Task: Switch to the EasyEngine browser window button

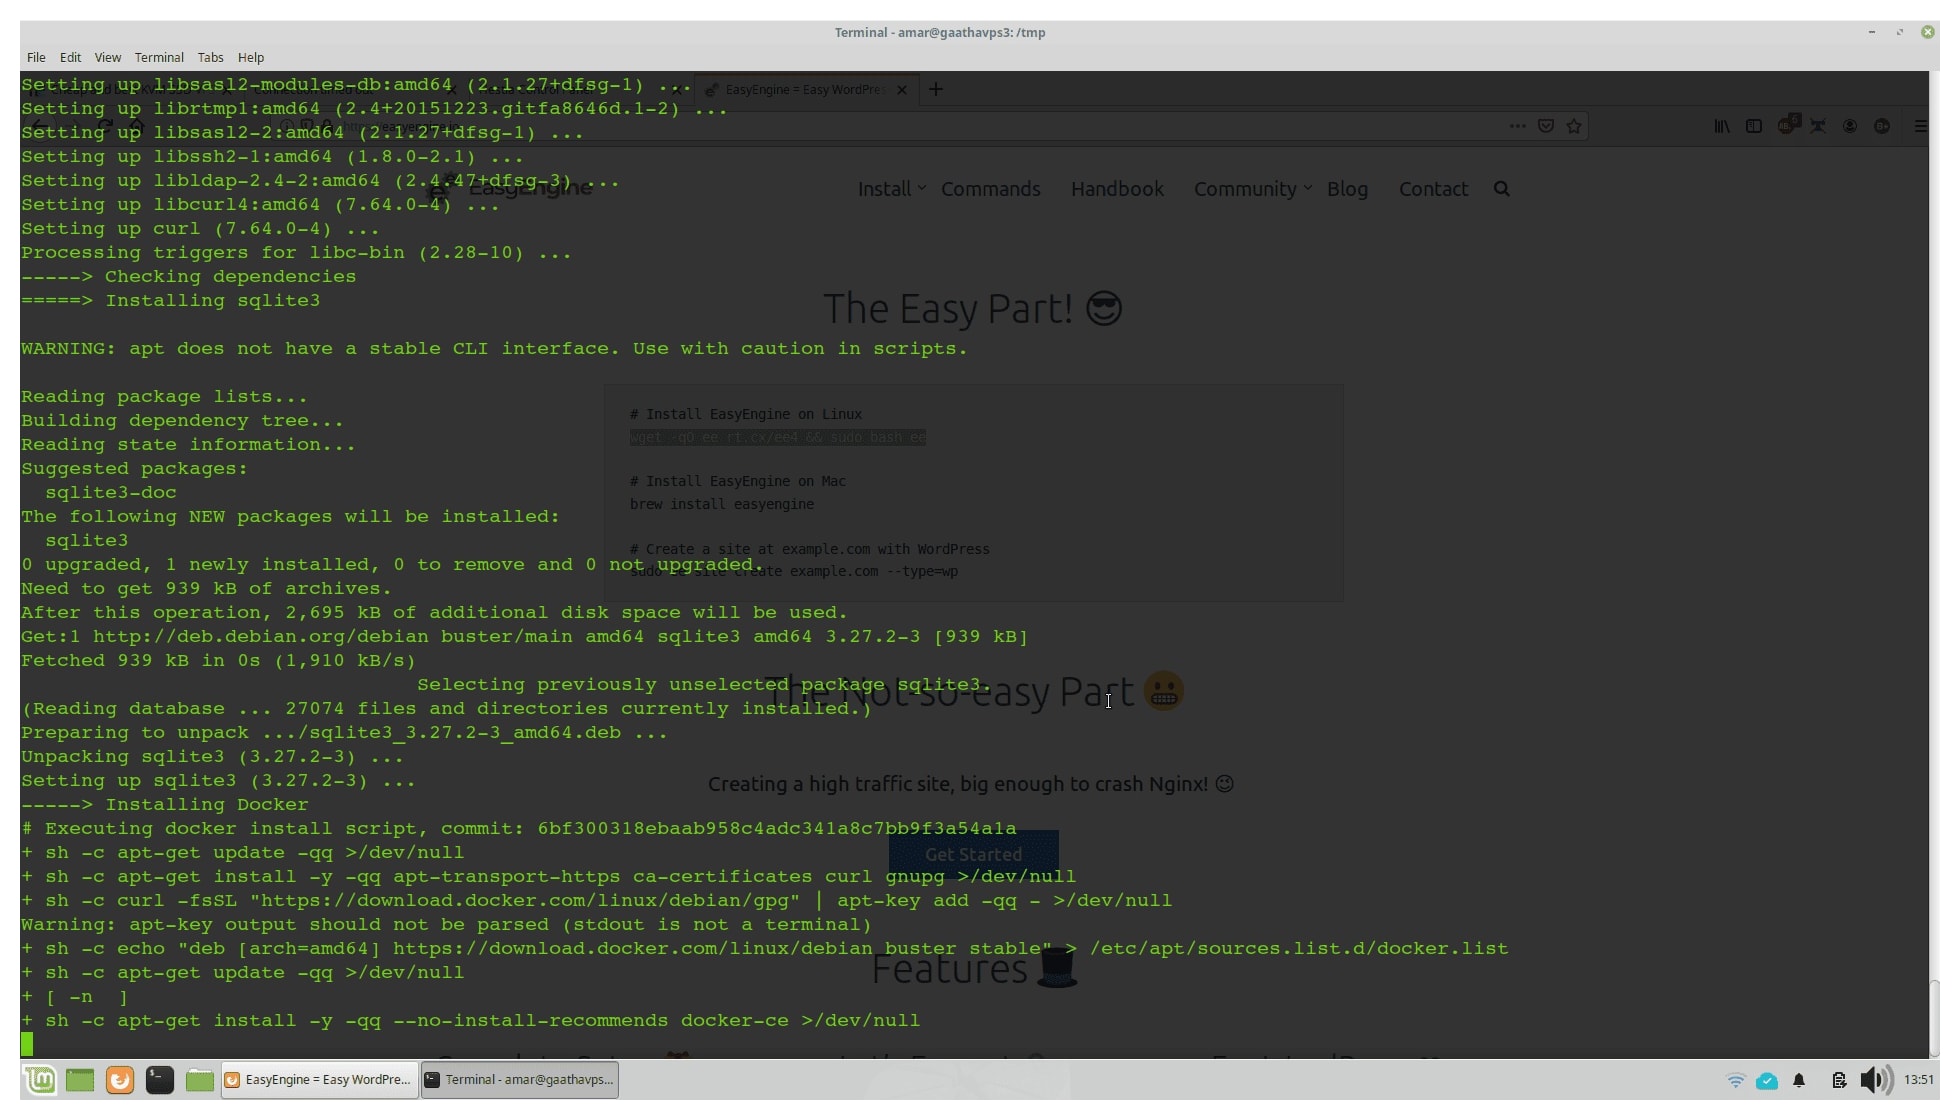Action: tap(320, 1079)
